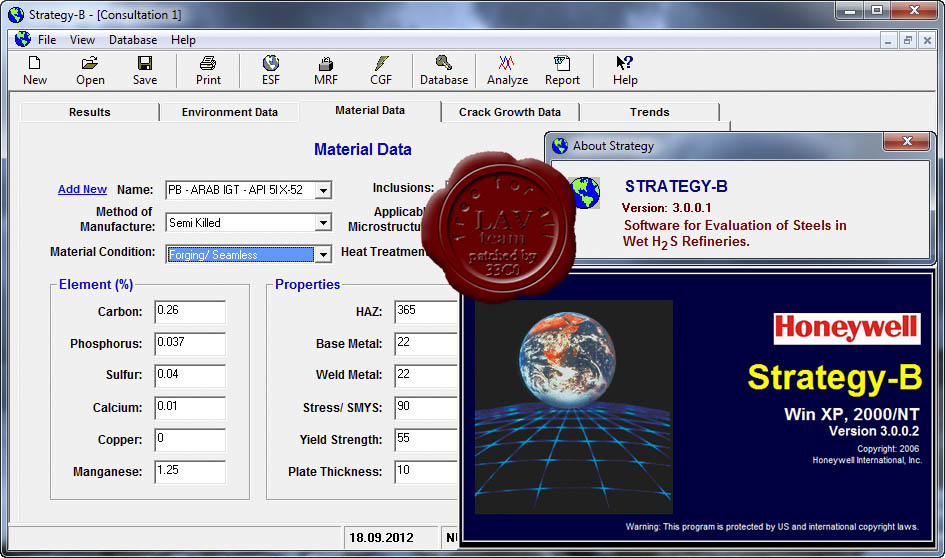Click the Copyright: 2006 text
945x558 pixels.
click(888, 449)
